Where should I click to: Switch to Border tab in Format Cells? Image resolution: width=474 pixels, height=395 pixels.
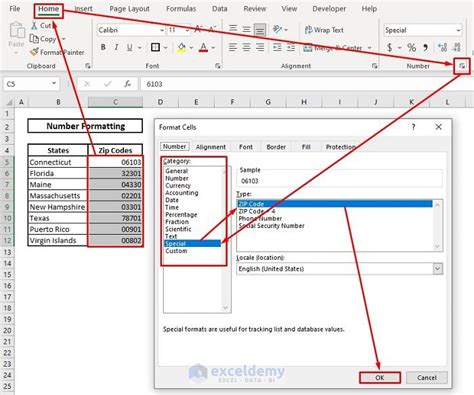tap(276, 147)
